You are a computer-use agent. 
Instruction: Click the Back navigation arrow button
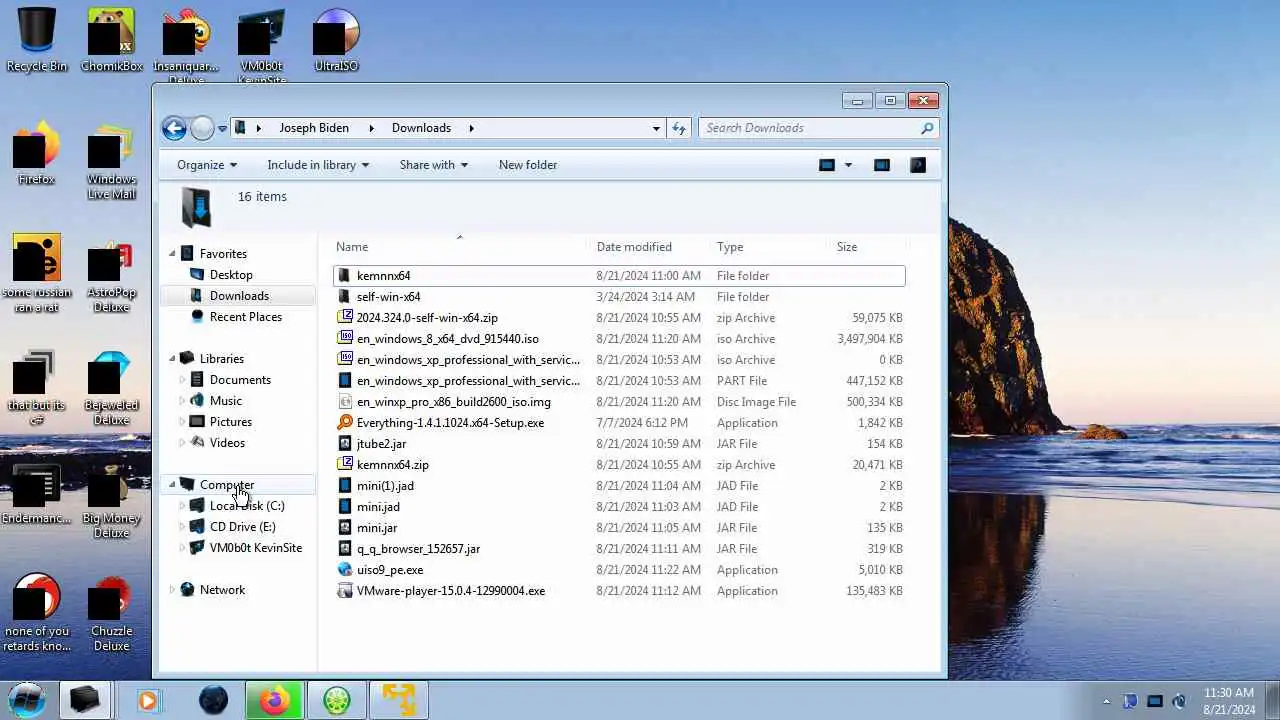[x=174, y=128]
